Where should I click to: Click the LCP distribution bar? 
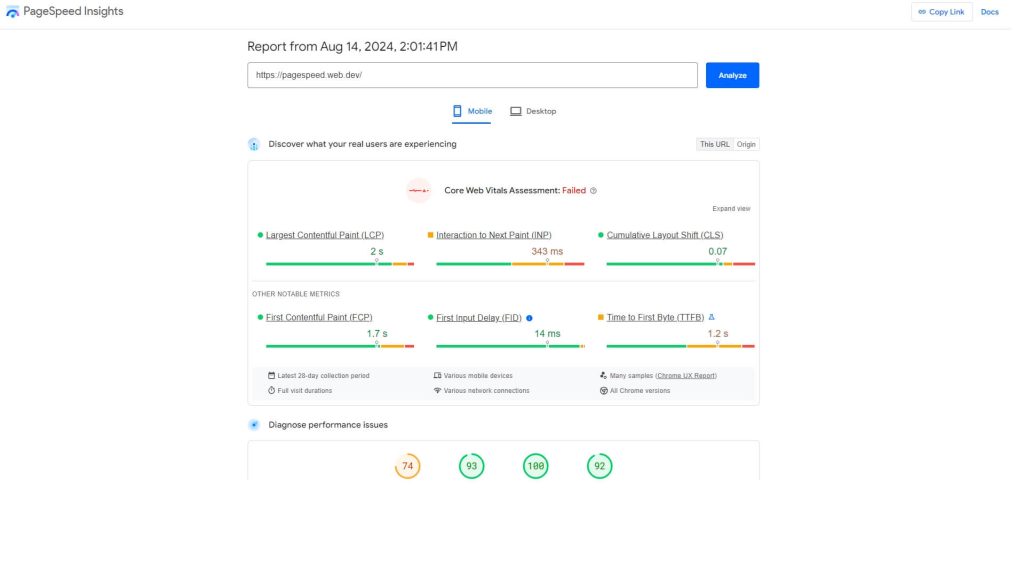pos(340,264)
